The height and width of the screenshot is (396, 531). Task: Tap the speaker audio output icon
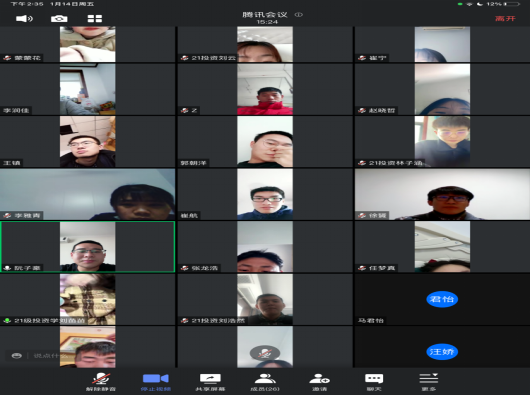tap(24, 18)
